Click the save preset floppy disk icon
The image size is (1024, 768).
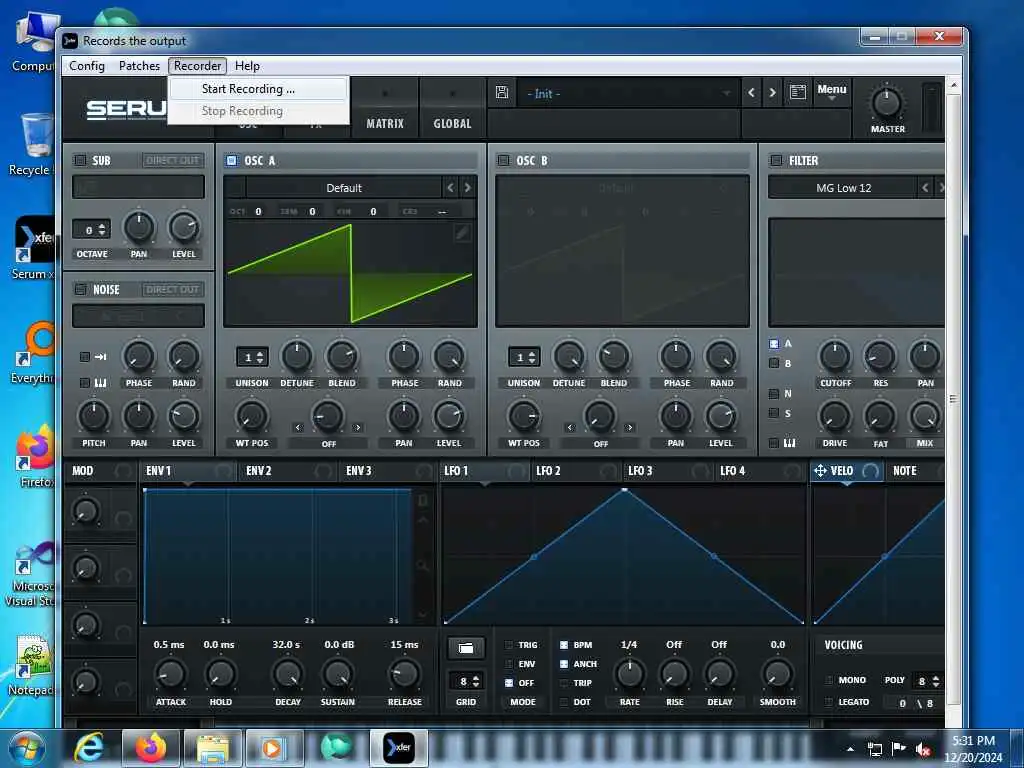(502, 93)
